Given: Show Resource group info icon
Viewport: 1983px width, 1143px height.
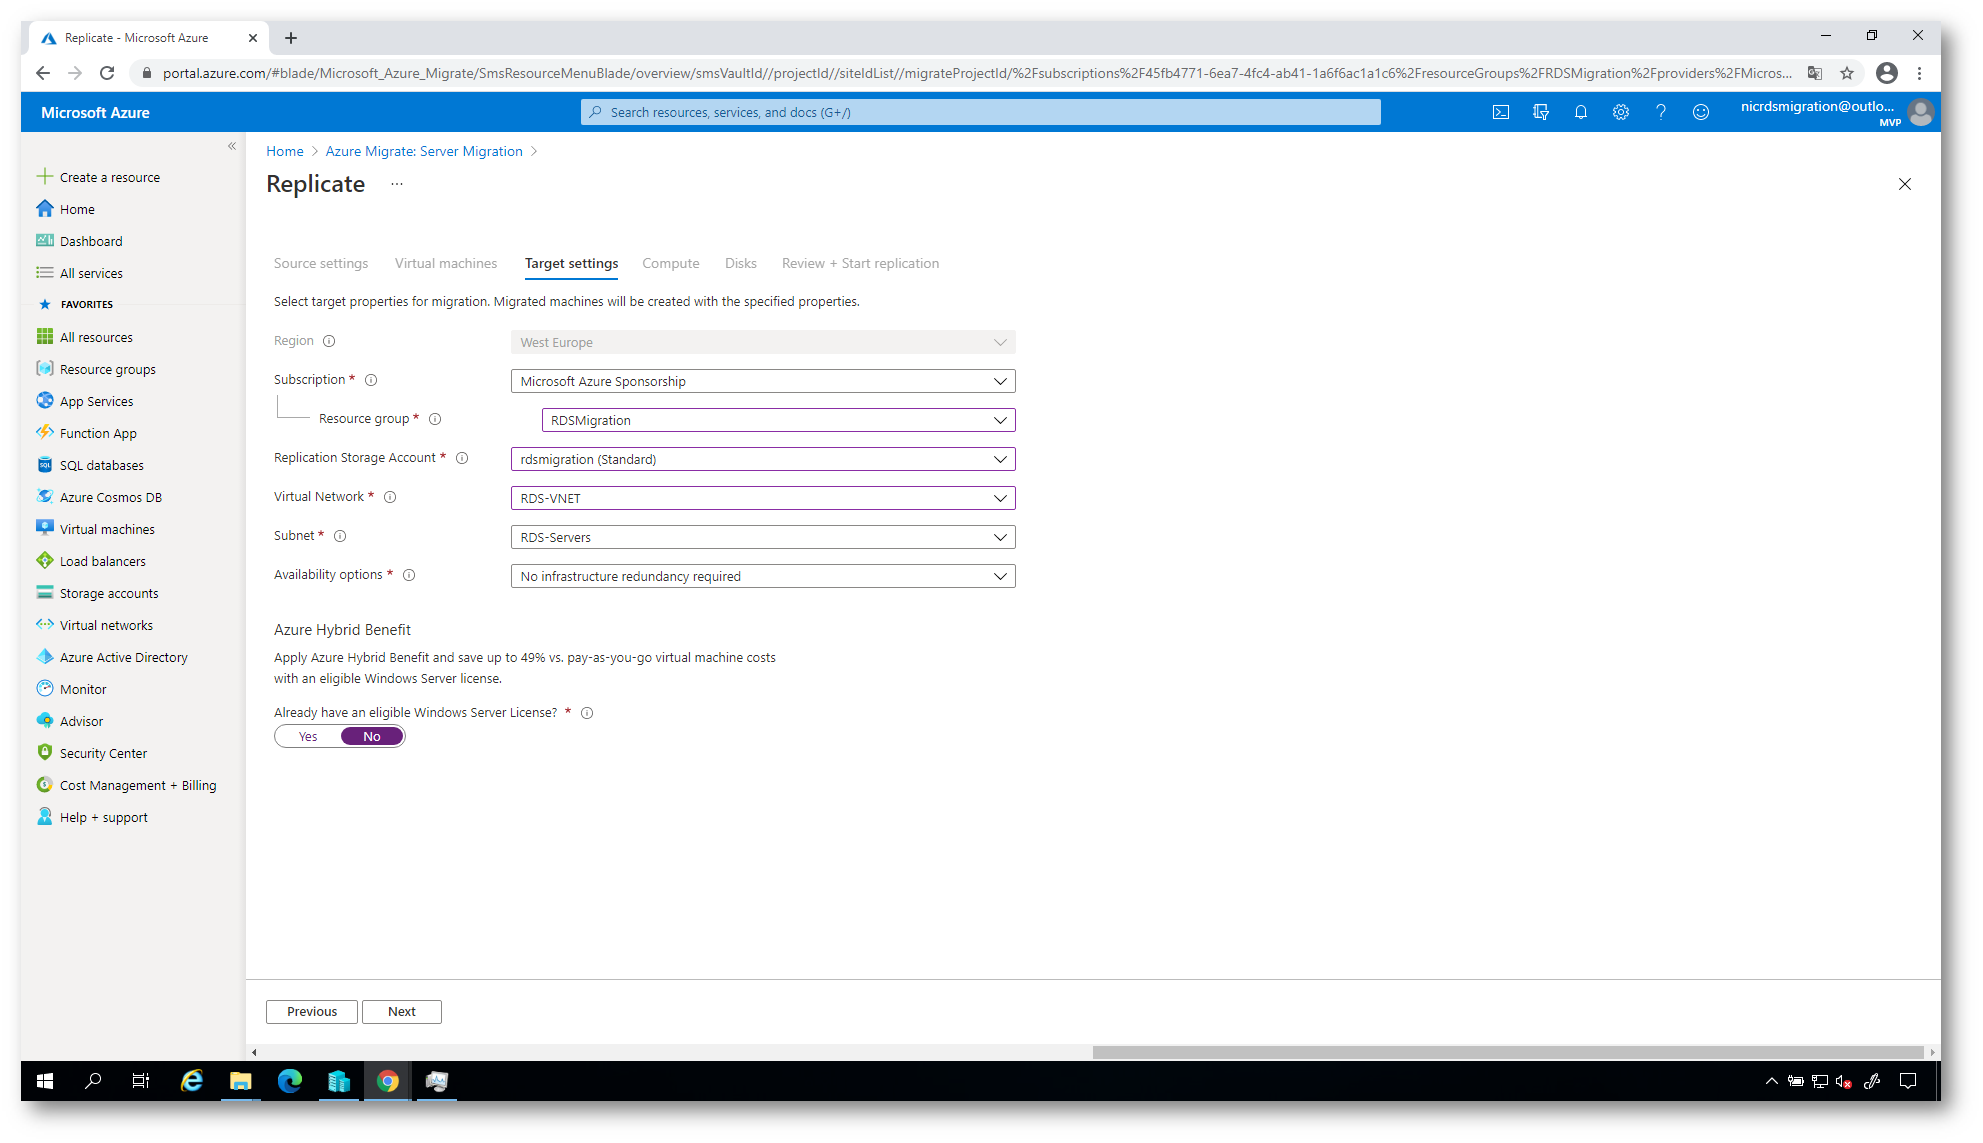Looking at the screenshot, I should [435, 419].
